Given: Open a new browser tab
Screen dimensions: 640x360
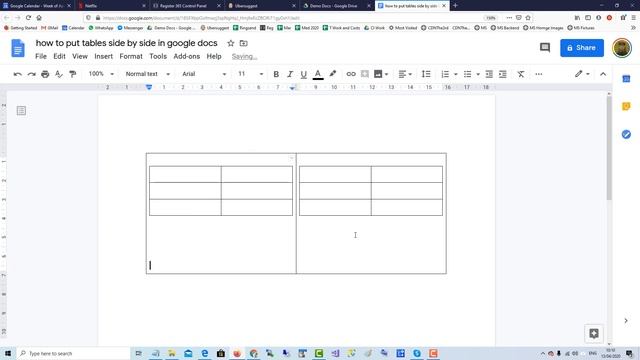Looking at the screenshot, I should pyautogui.click(x=455, y=5).
